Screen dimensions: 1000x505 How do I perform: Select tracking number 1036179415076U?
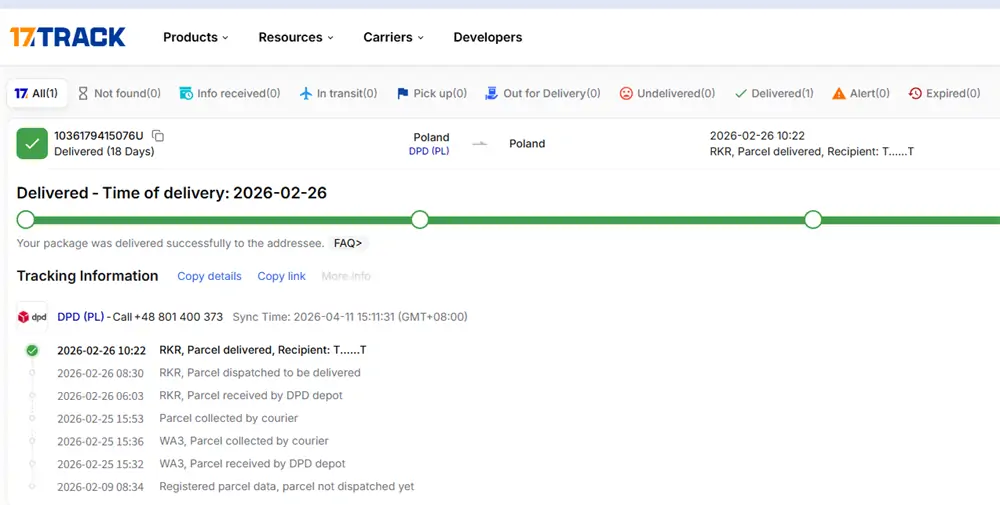tap(99, 136)
